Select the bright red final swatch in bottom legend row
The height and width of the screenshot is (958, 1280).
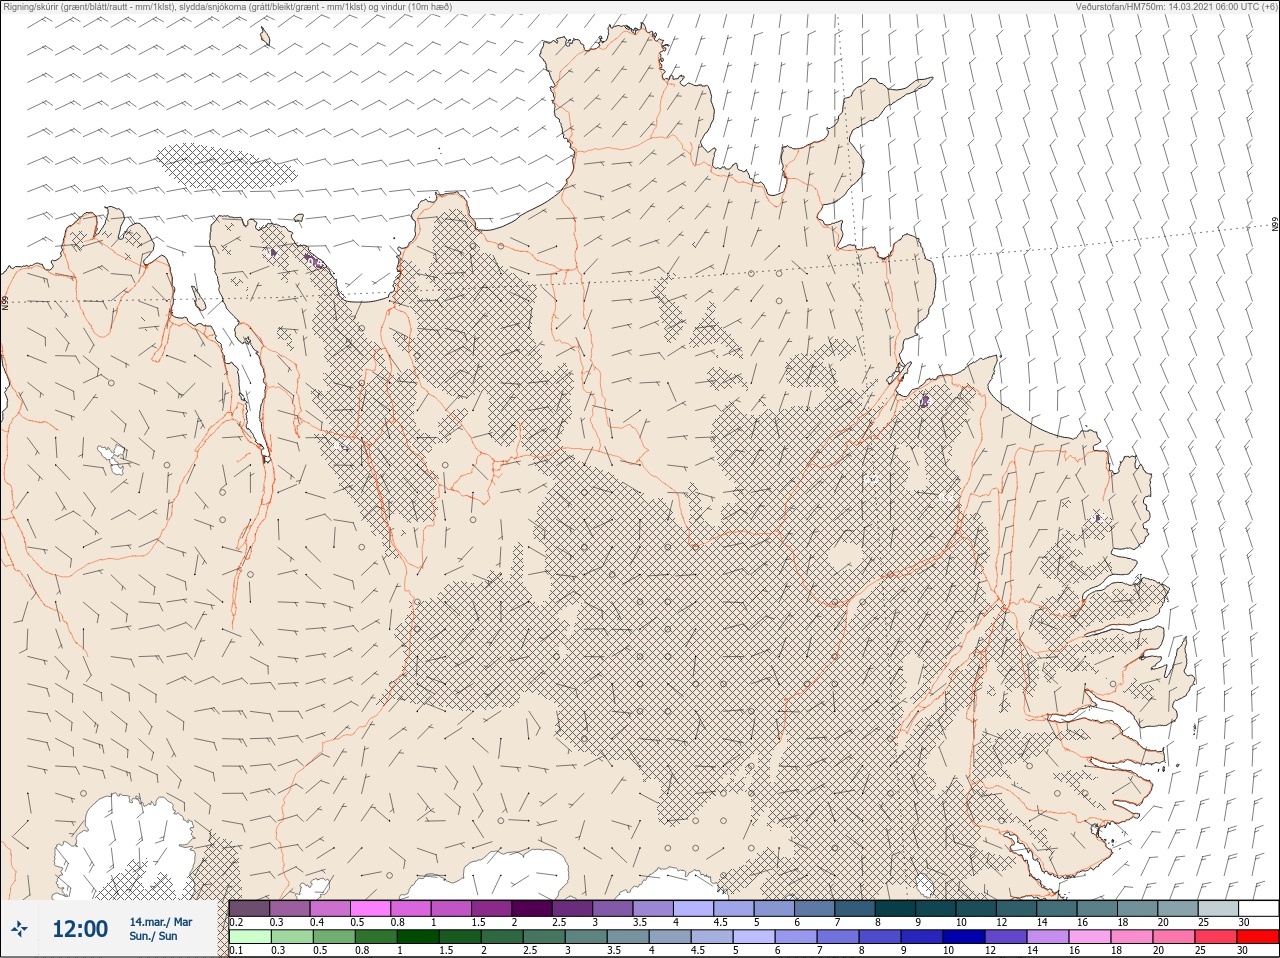[1257, 937]
